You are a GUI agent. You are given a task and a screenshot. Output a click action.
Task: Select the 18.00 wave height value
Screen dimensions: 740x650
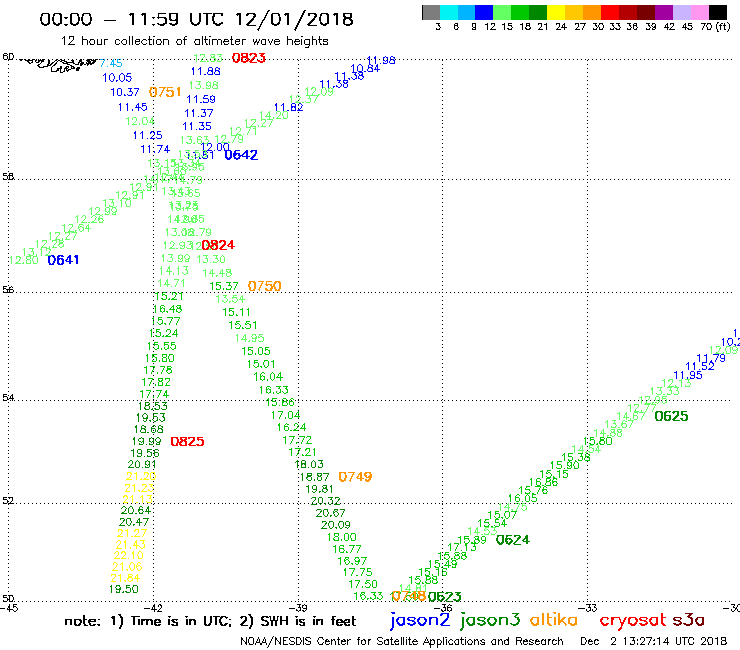[342, 537]
